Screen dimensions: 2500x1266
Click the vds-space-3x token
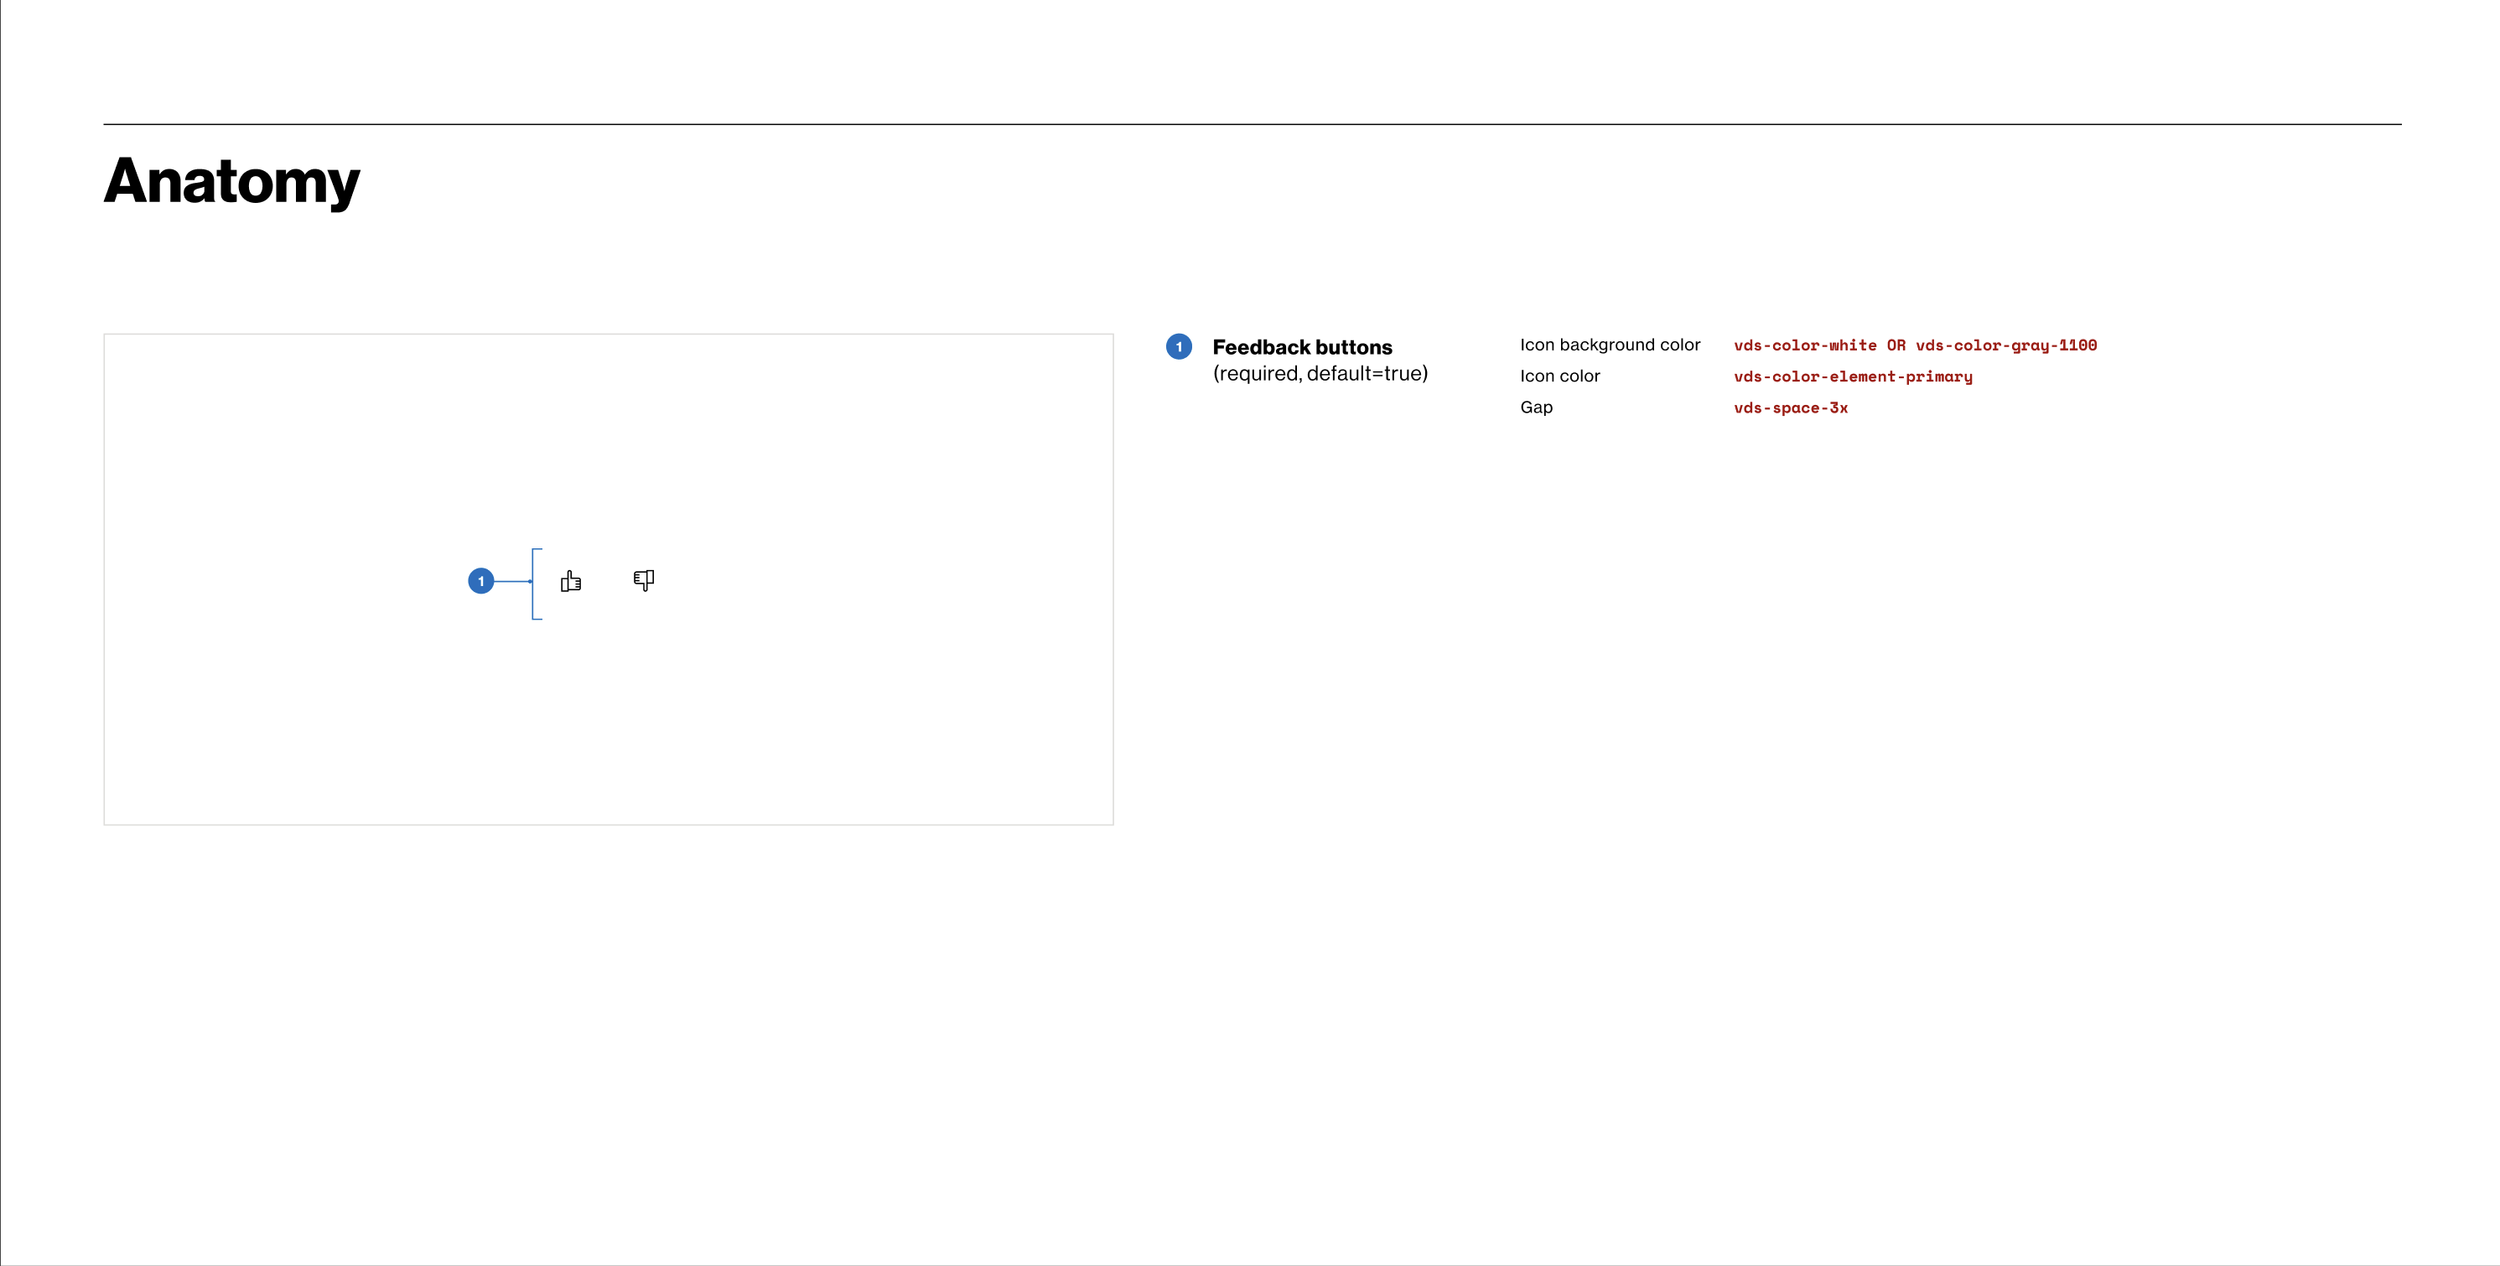[x=1791, y=408]
